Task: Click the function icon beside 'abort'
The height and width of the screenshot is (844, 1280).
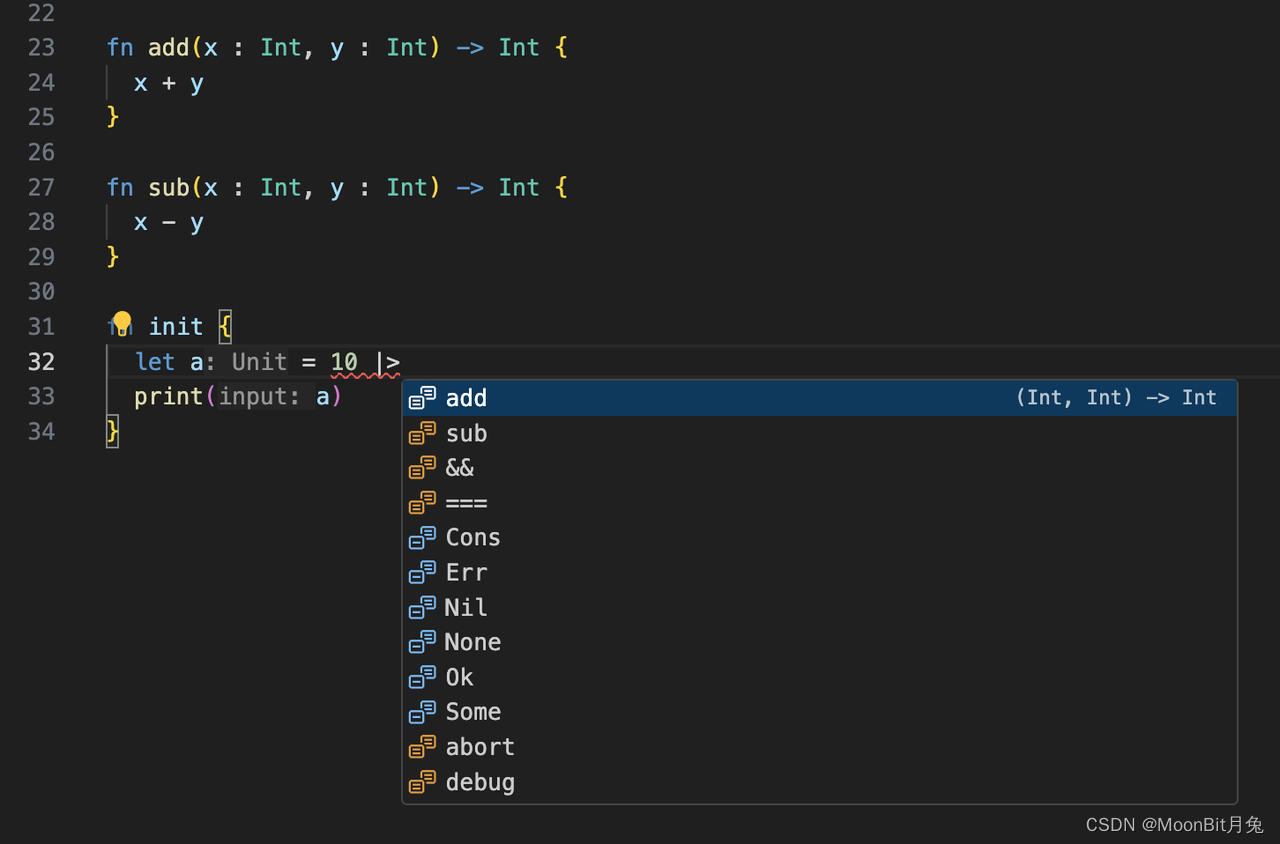Action: 422,748
